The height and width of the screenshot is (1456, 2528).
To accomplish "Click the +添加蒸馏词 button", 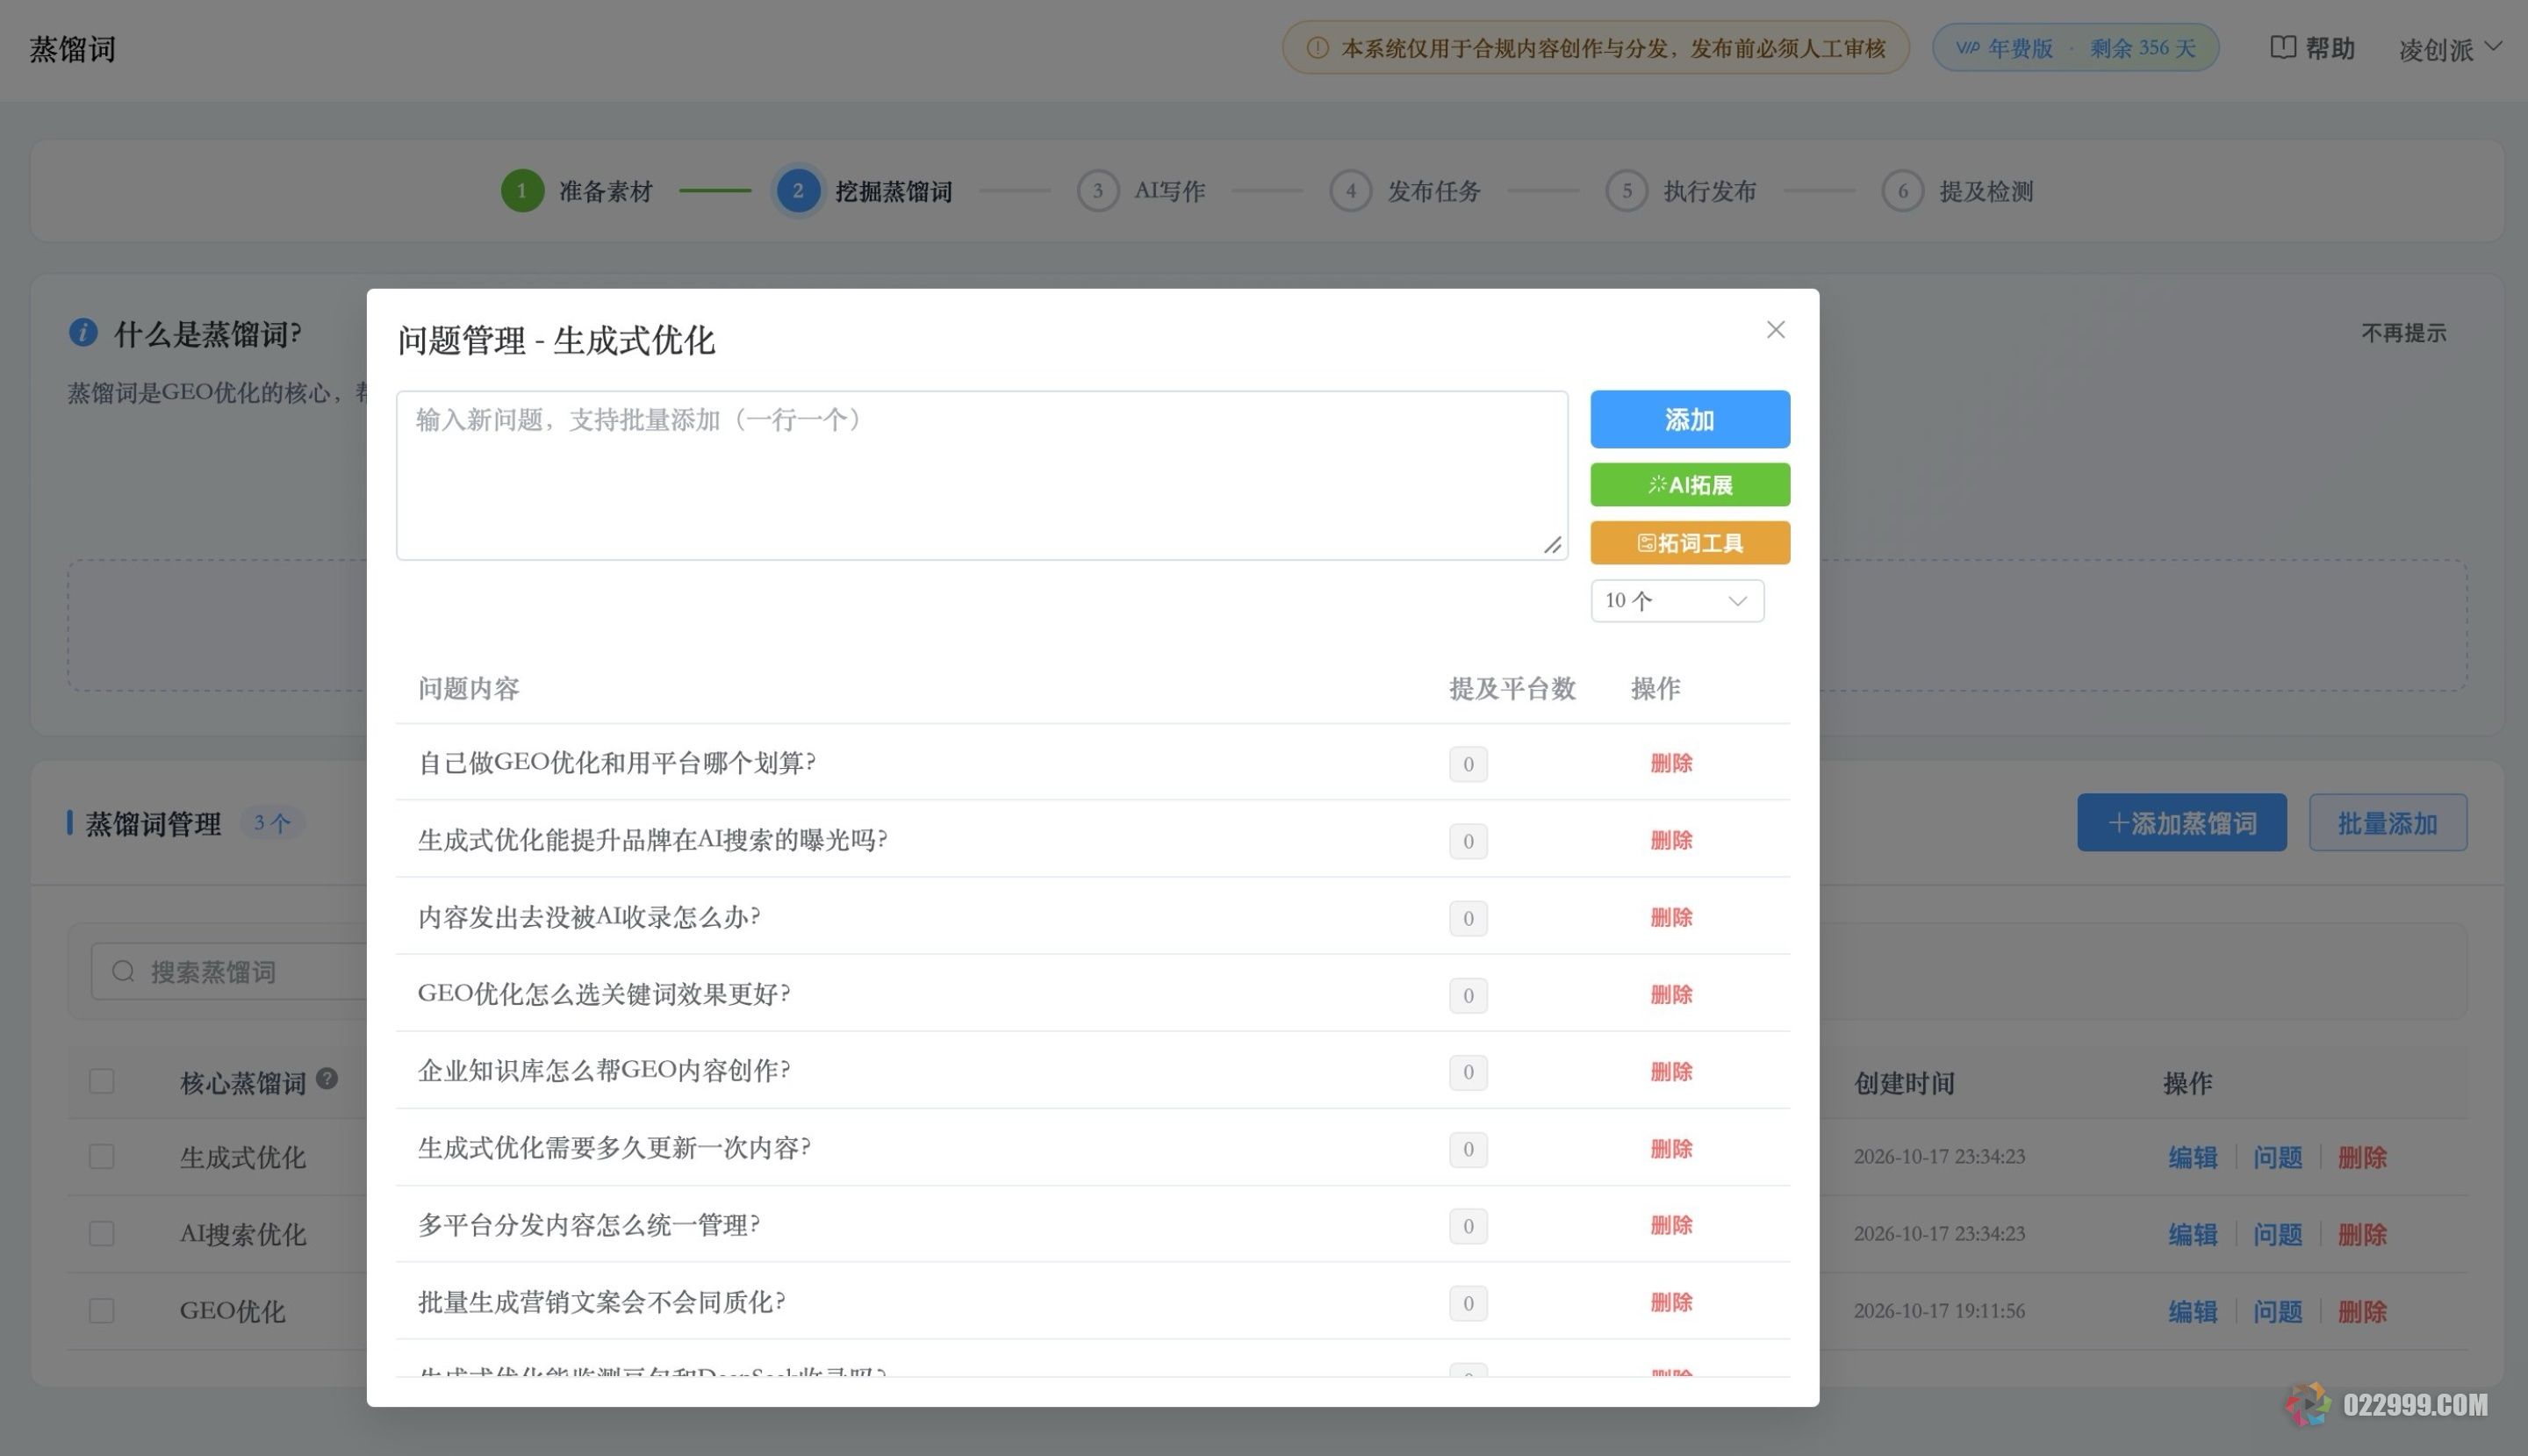I will point(2181,823).
